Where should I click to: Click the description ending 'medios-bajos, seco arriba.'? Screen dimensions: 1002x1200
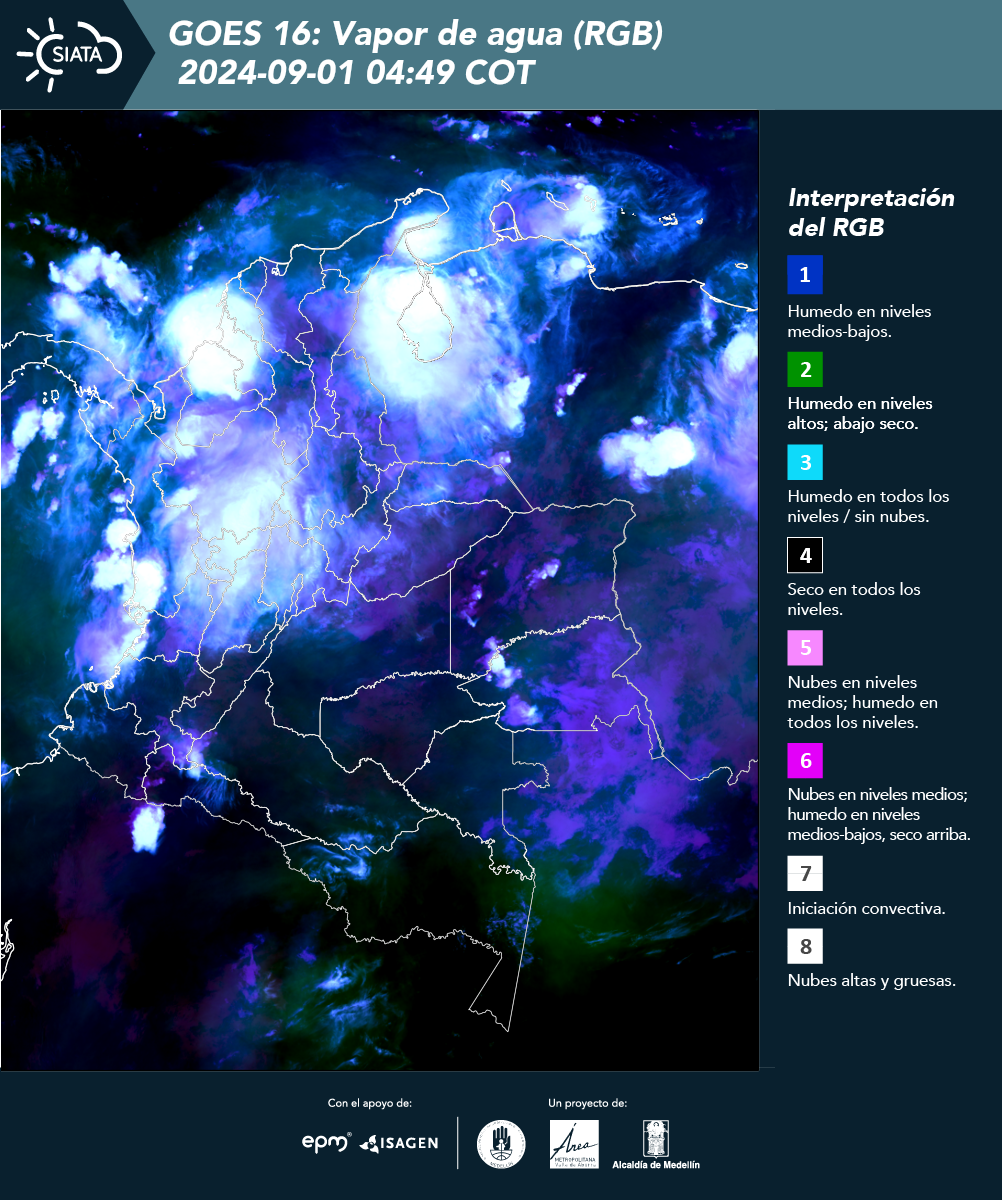(879, 814)
